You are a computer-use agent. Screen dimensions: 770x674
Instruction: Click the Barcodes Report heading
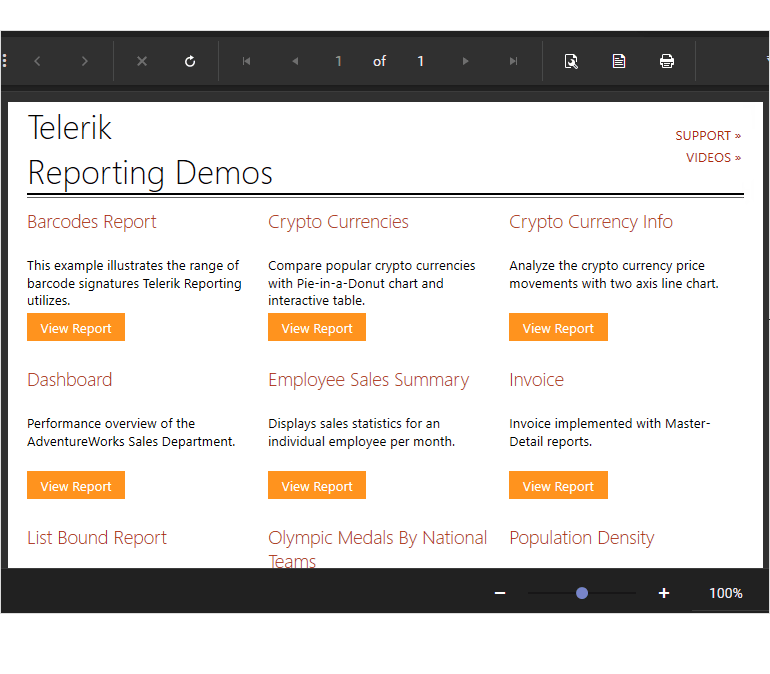coord(91,222)
